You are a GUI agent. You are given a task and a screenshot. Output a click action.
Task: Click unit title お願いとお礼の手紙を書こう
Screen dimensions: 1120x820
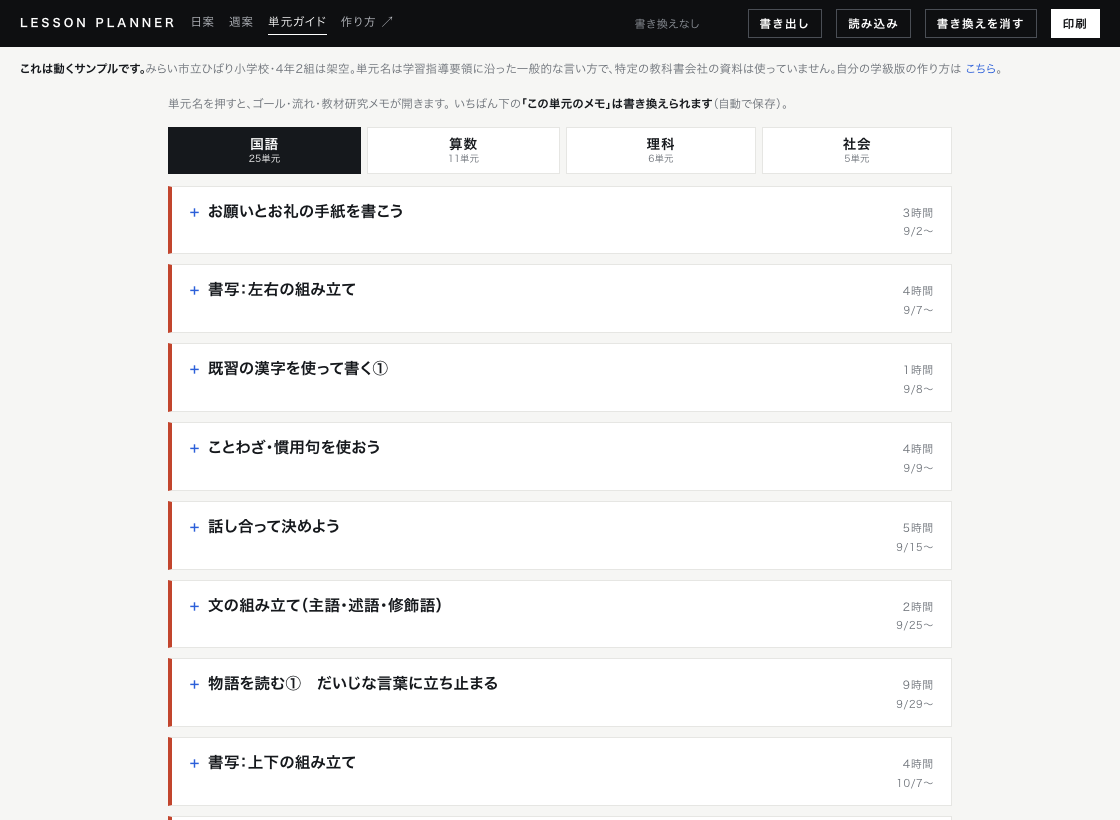[x=306, y=211]
